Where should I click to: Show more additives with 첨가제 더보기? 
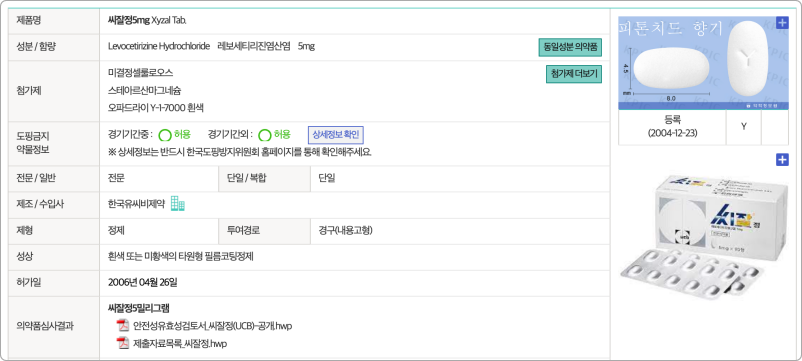[x=574, y=74]
